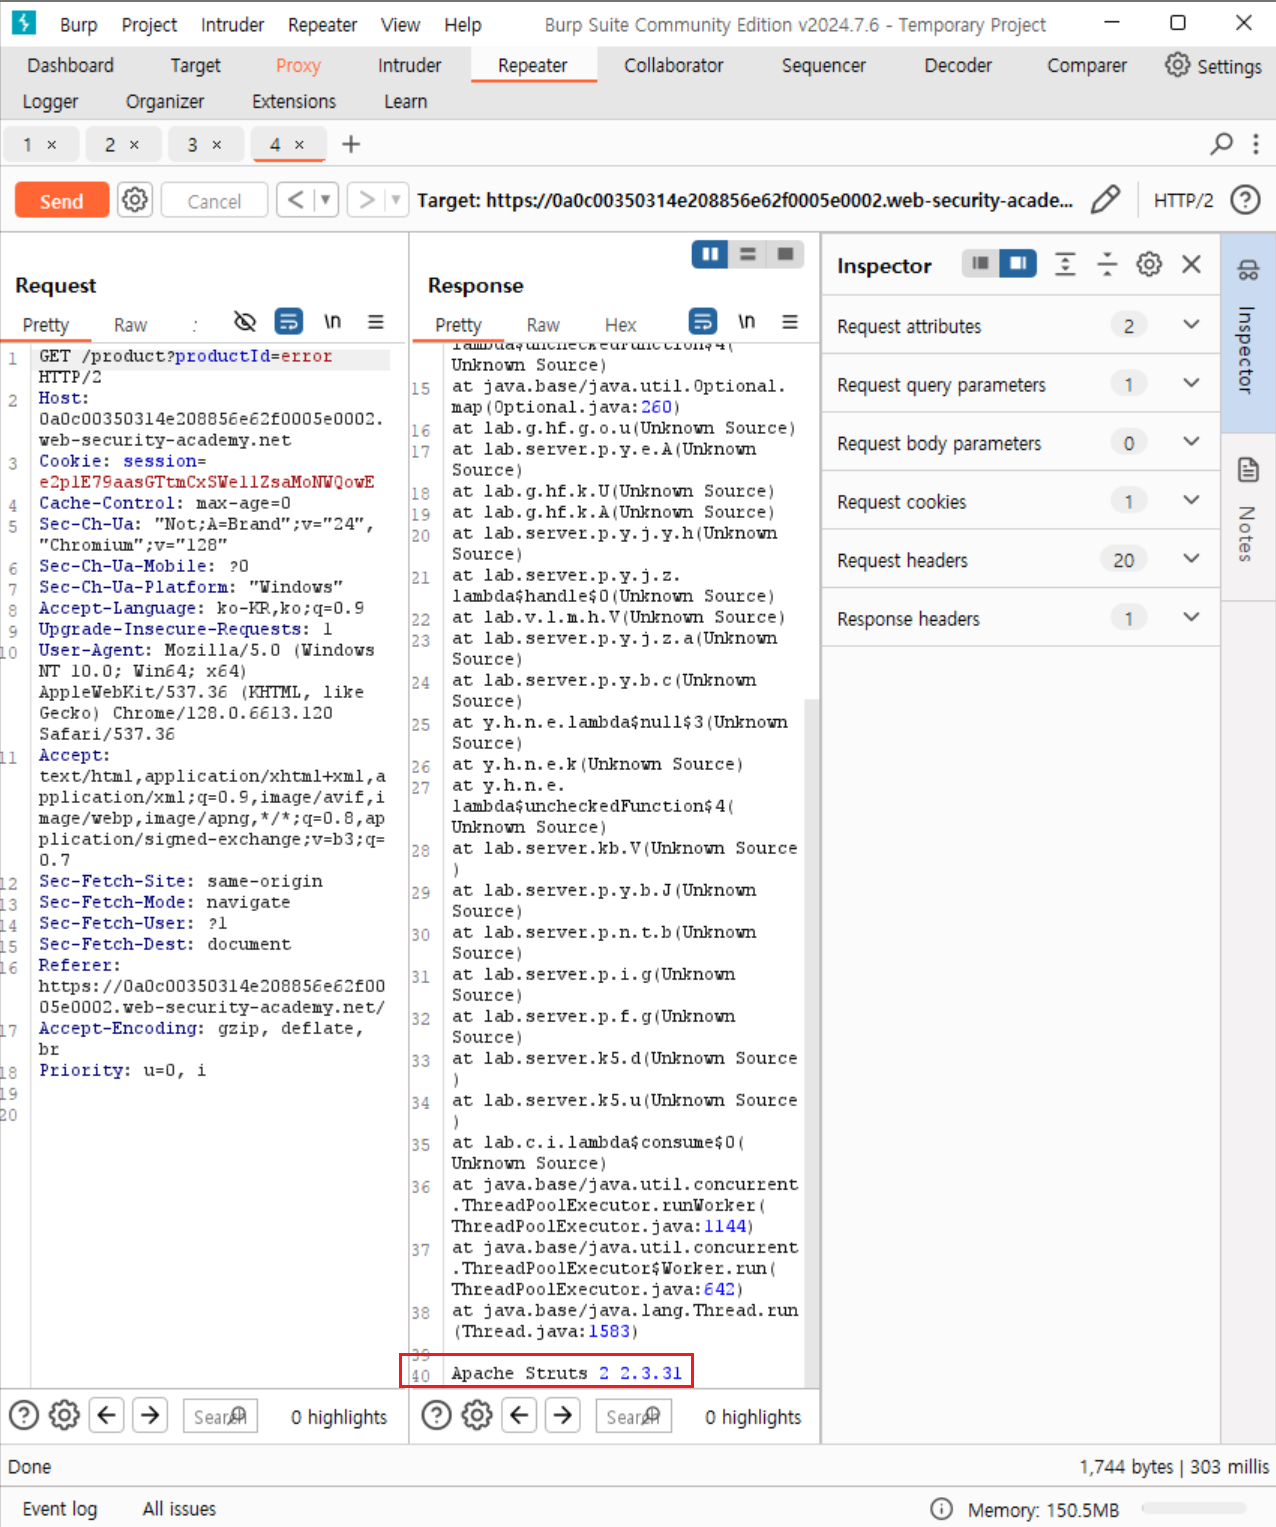
Task: Open the Project menu
Action: click(x=149, y=25)
